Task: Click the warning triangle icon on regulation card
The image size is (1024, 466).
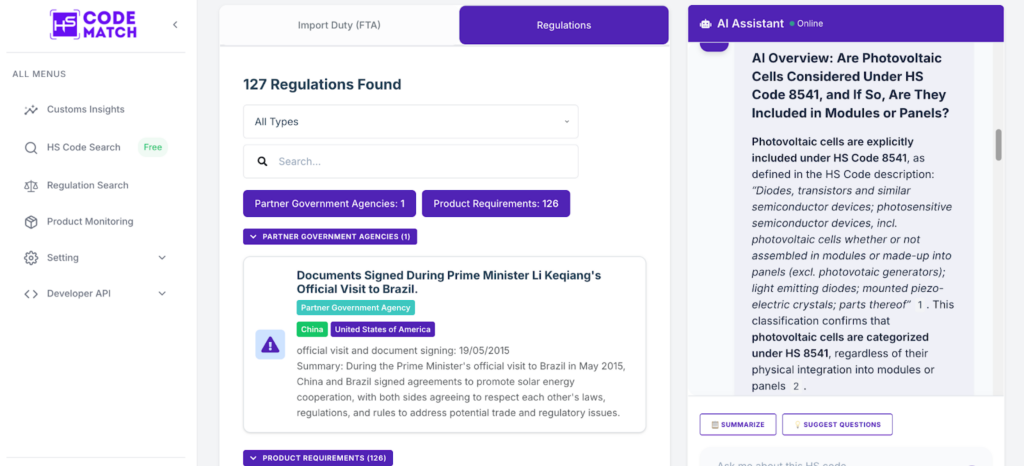Action: [x=270, y=345]
